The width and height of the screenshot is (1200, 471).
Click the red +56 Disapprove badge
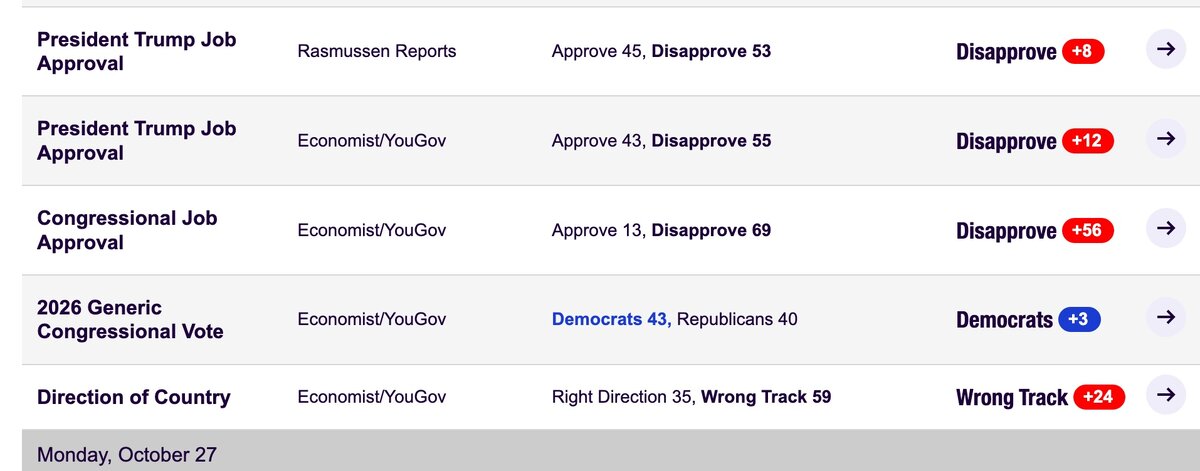pyautogui.click(x=1087, y=230)
